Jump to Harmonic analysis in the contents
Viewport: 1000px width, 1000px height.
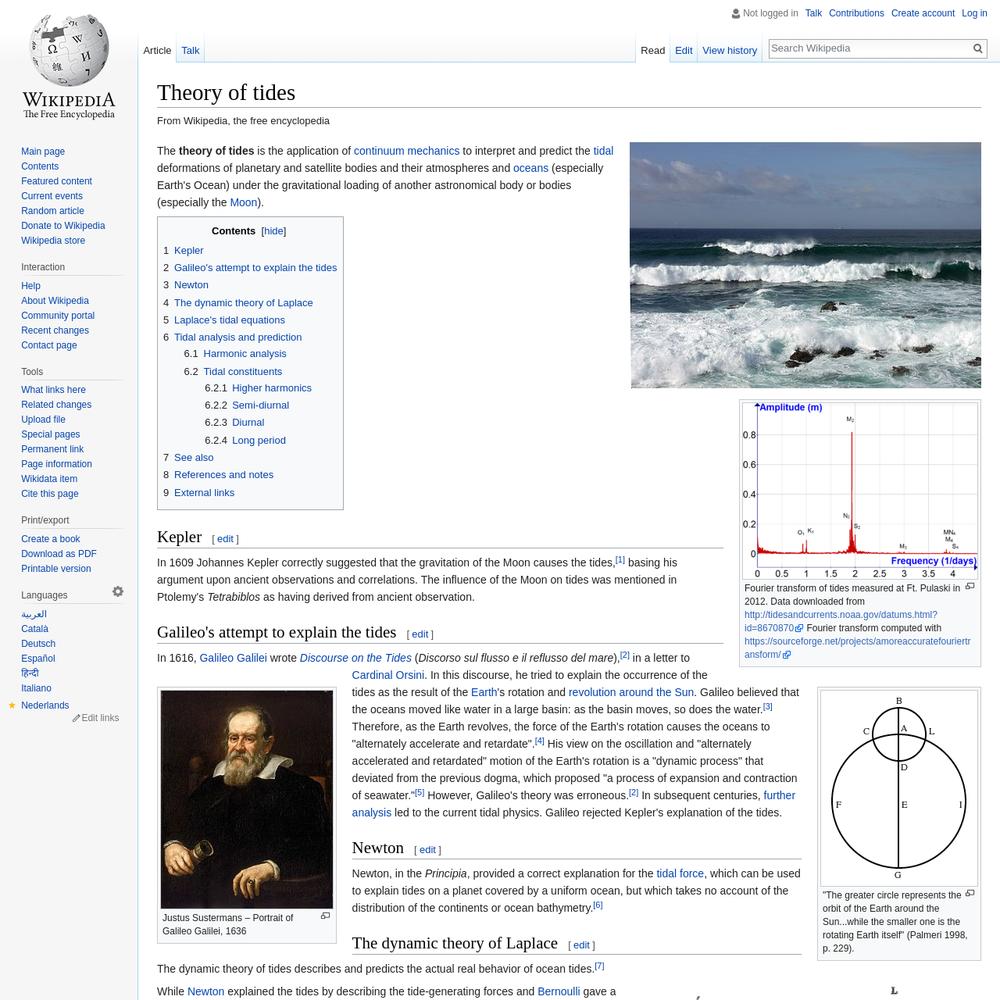[245, 353]
